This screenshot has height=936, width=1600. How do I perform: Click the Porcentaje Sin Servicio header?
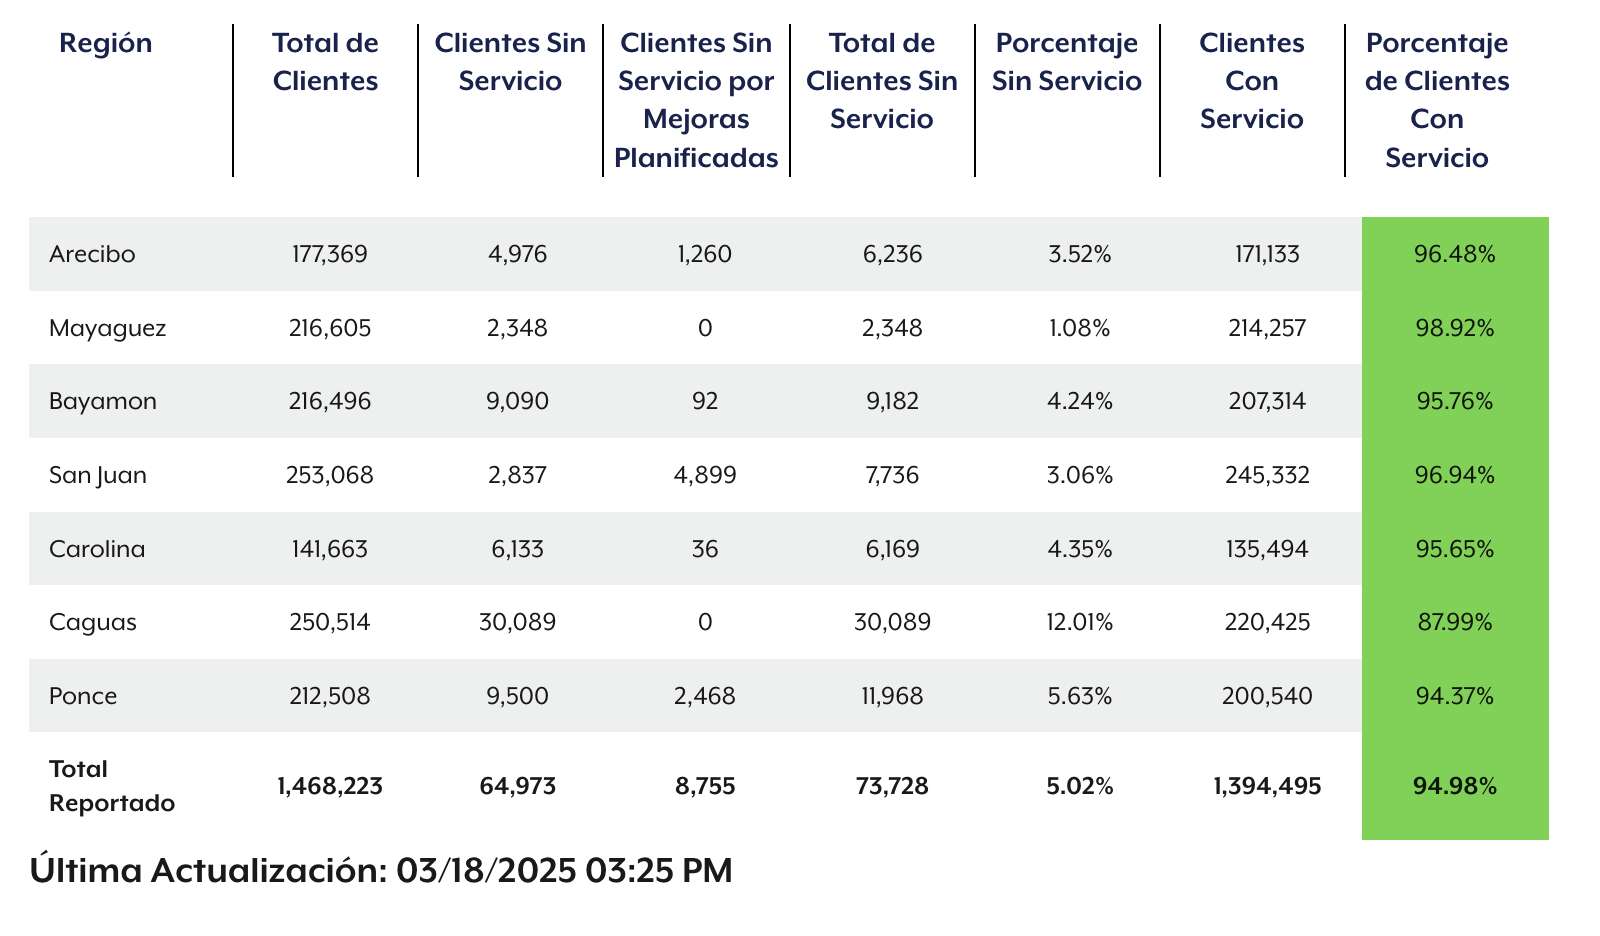coord(1067,62)
